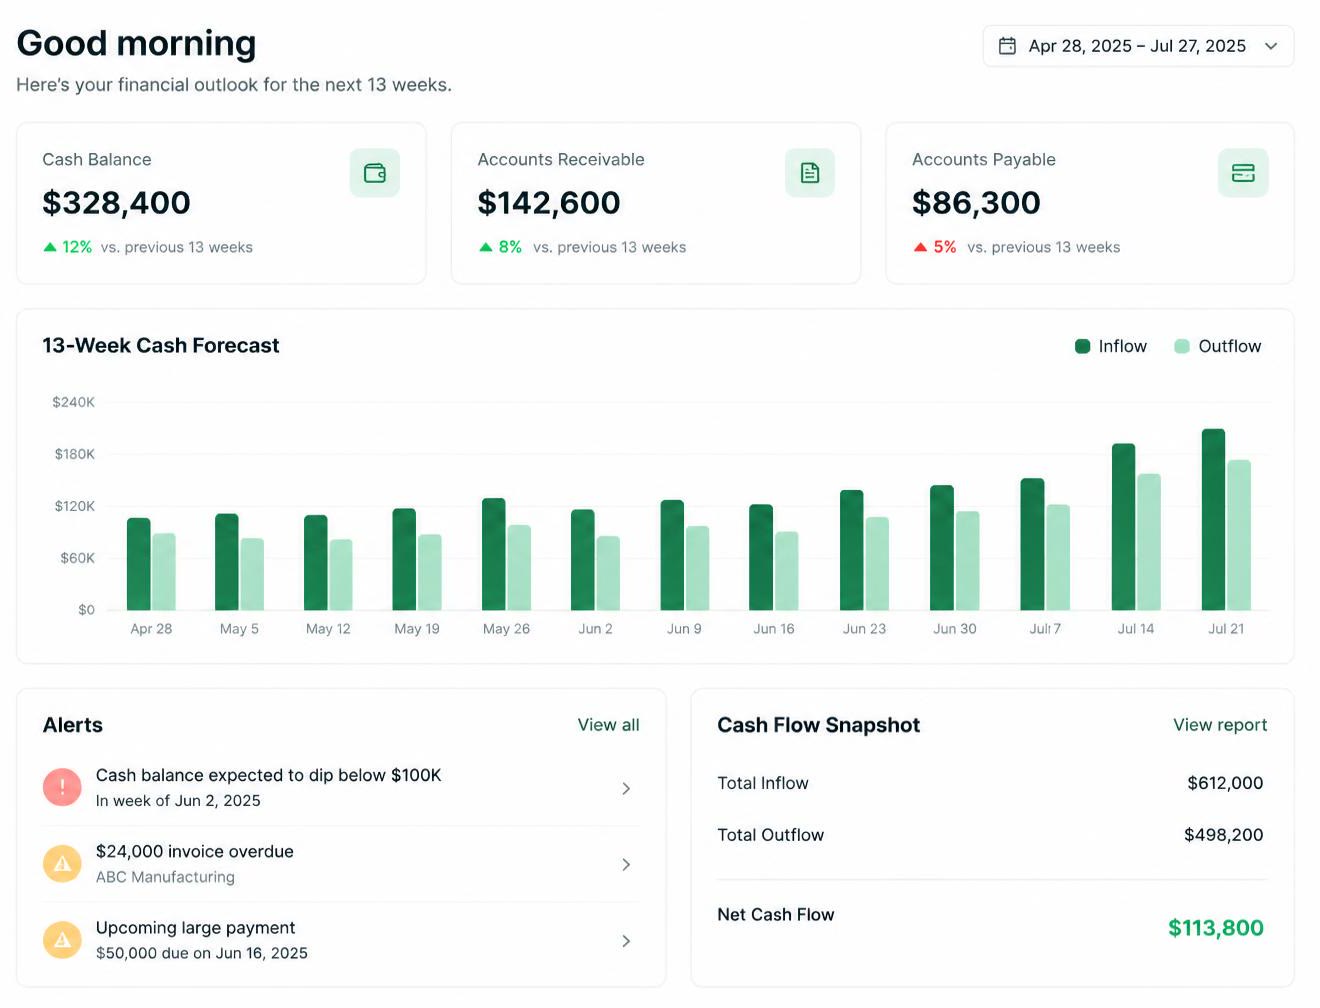The image size is (1320, 1008).
Task: Click the Total Outflow value $498,200
Action: point(1224,835)
